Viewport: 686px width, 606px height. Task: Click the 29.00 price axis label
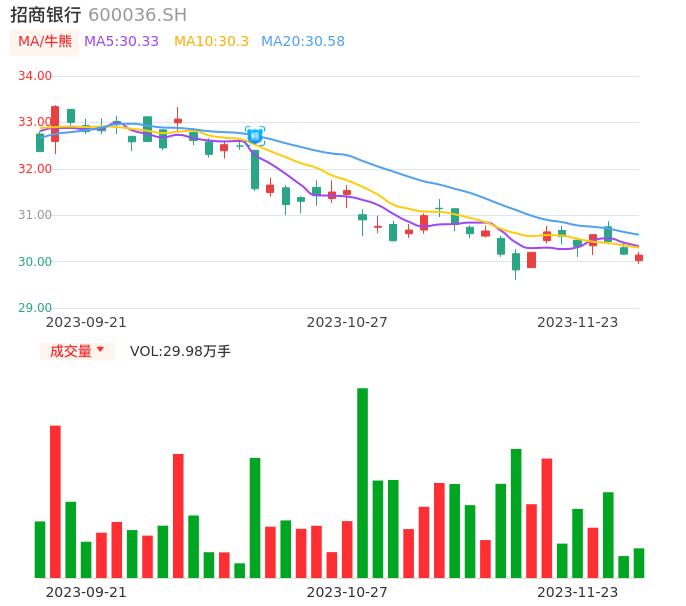35,308
